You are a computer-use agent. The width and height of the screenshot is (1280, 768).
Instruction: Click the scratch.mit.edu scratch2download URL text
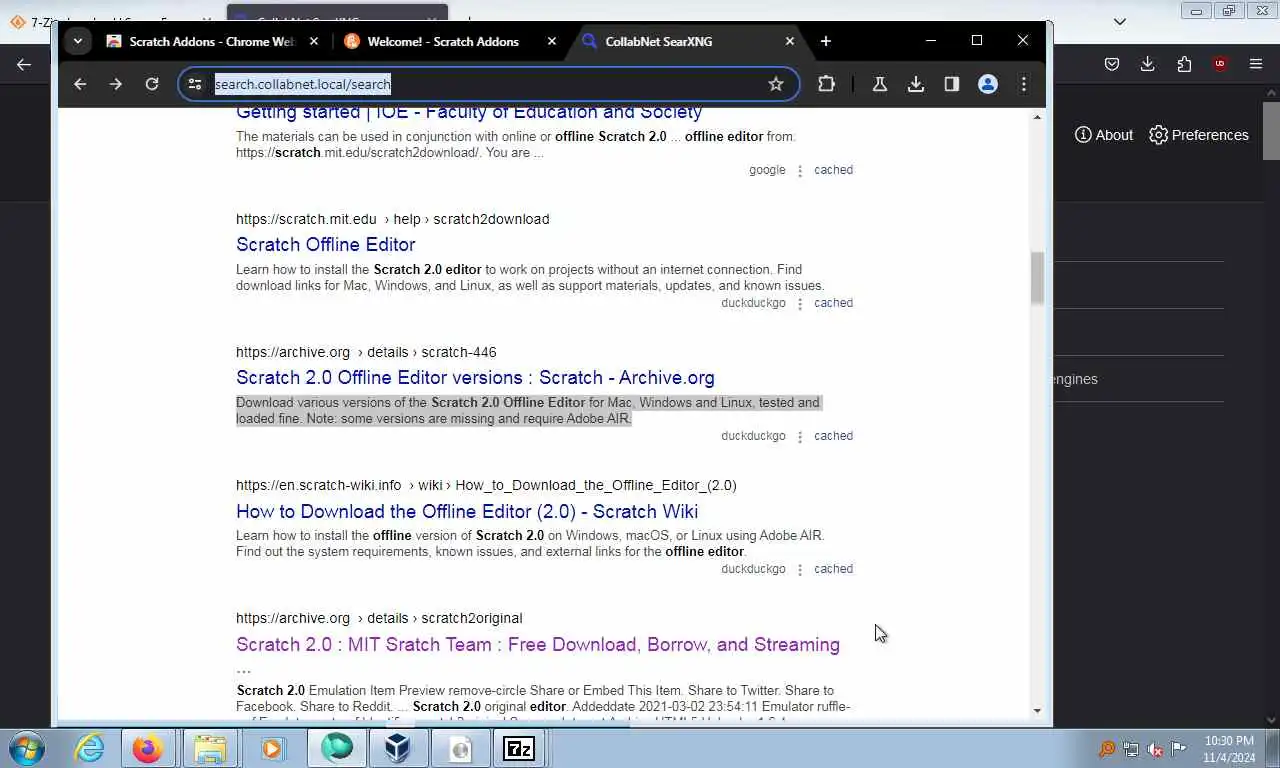[x=392, y=219]
